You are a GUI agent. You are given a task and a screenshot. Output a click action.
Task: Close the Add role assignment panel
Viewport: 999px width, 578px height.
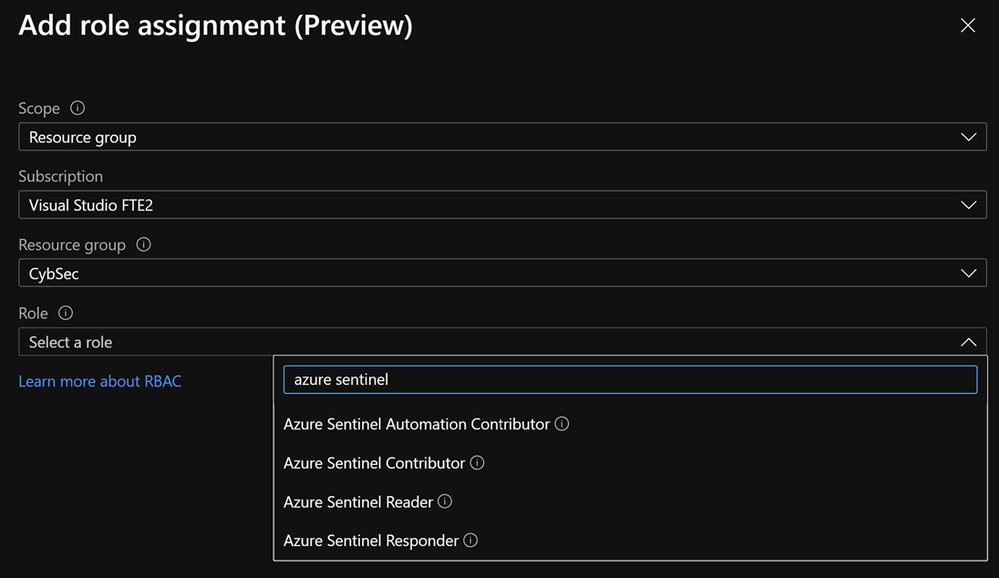[967, 26]
